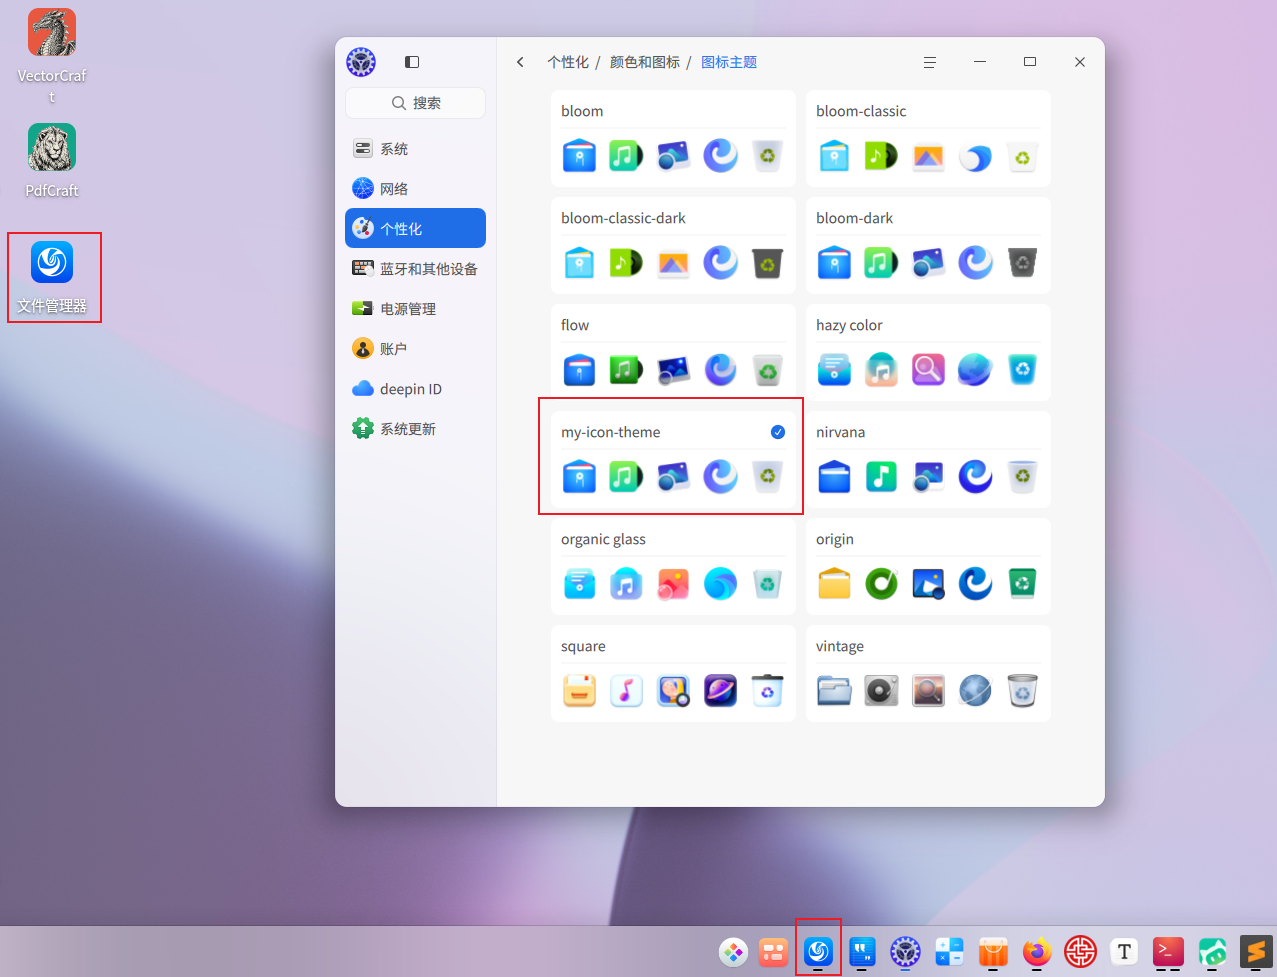Screen dimensions: 1277x977
Task: Open the red terminal icon in dock
Action: pyautogui.click(x=1168, y=952)
